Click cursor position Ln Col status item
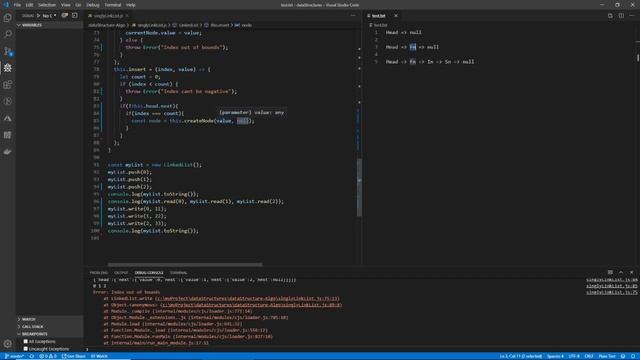 pyautogui.click(x=521, y=356)
